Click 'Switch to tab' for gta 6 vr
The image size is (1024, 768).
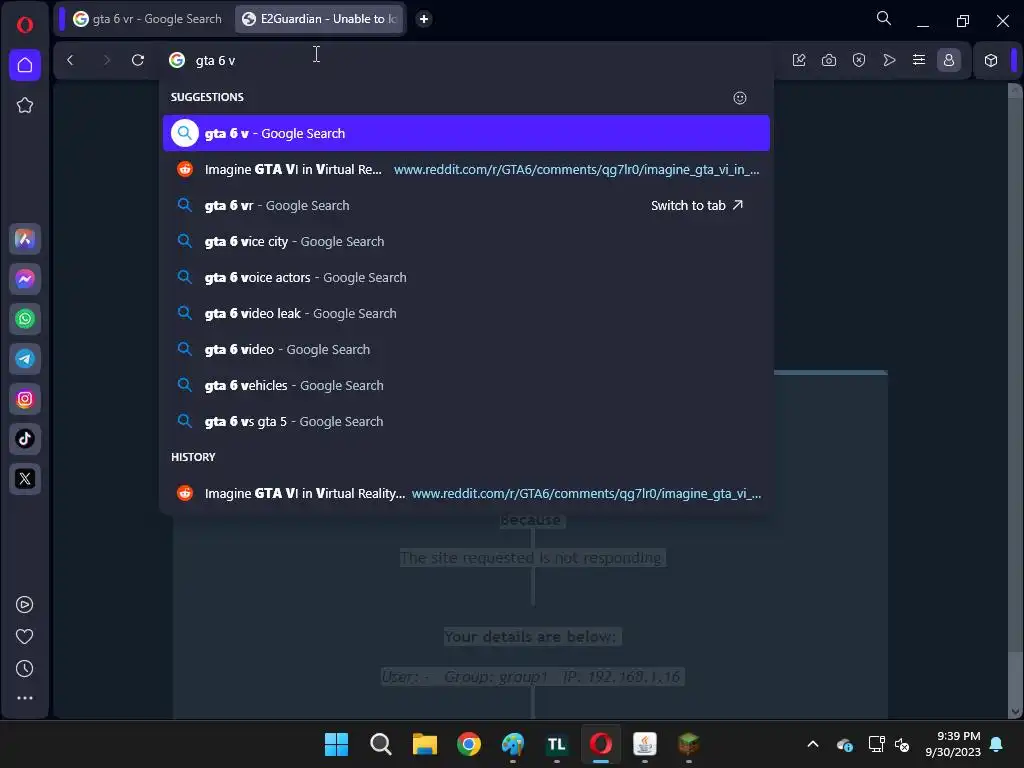697,205
